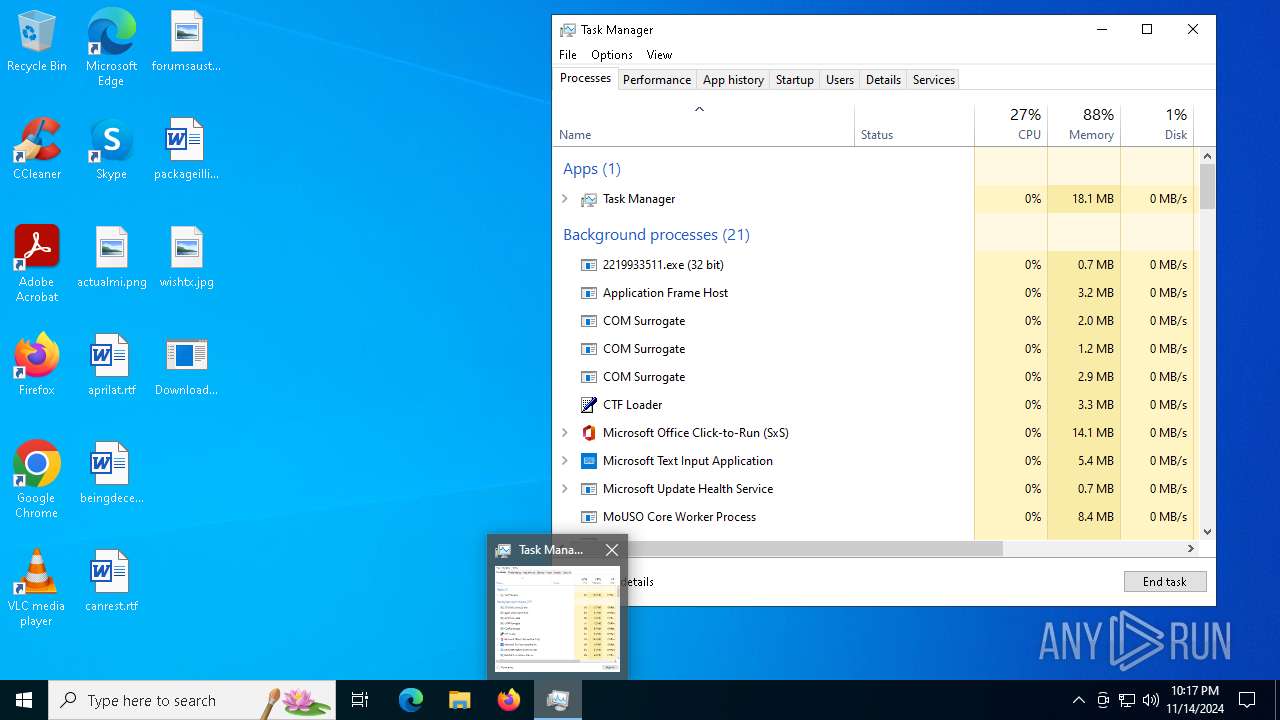Open Task View from taskbar
This screenshot has height=720, width=1280.
pos(360,700)
